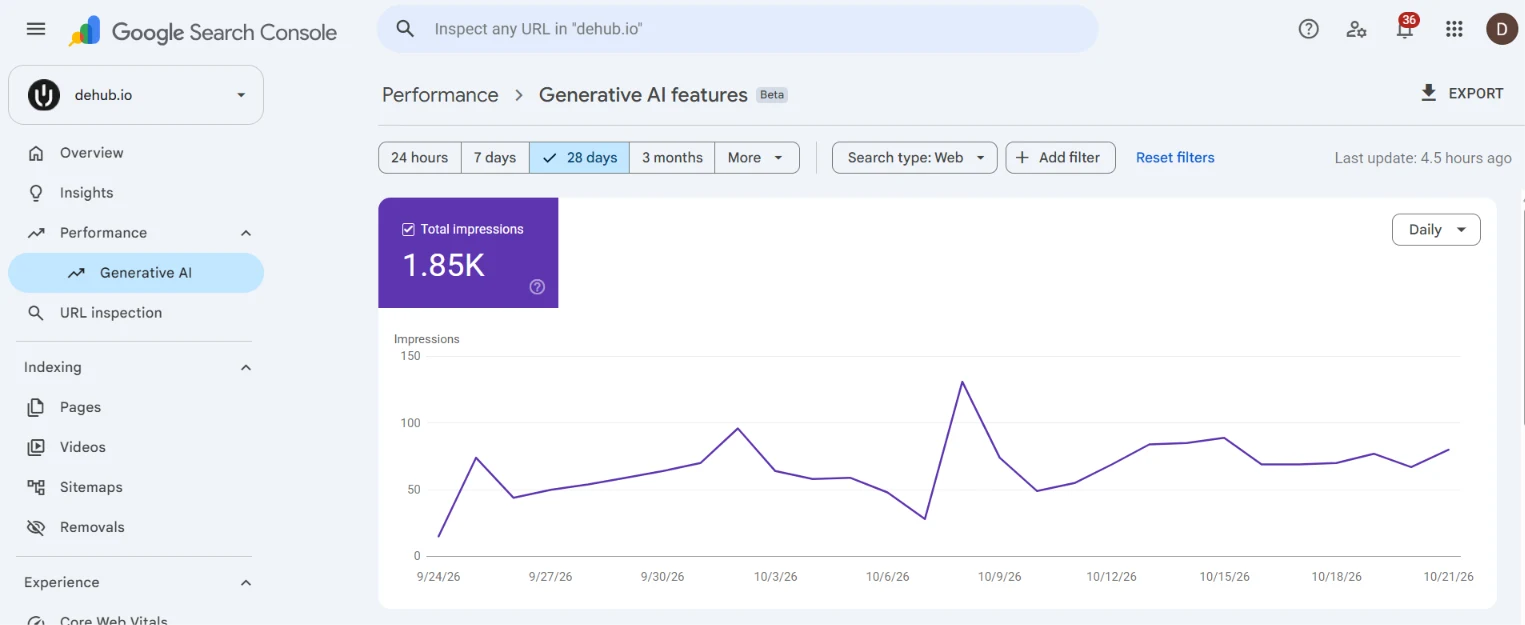Click the Insights lightbulb icon
Image resolution: width=1525 pixels, height=625 pixels.
pos(36,193)
